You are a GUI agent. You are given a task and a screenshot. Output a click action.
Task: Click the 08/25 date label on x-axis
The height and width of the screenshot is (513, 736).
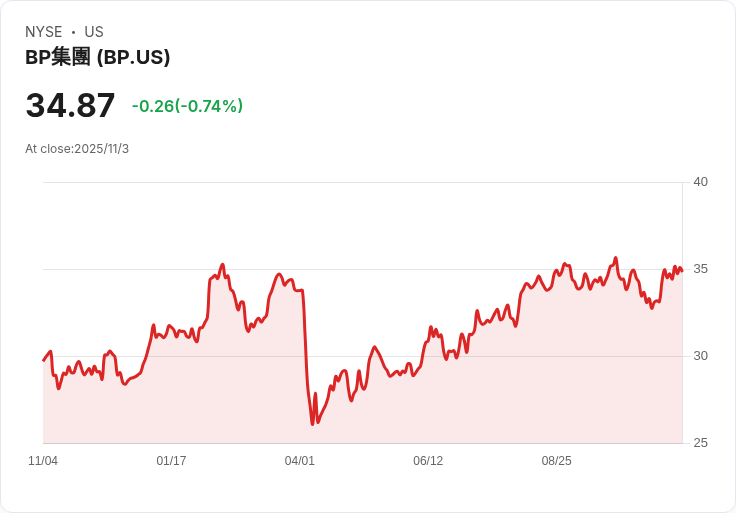coord(557,461)
